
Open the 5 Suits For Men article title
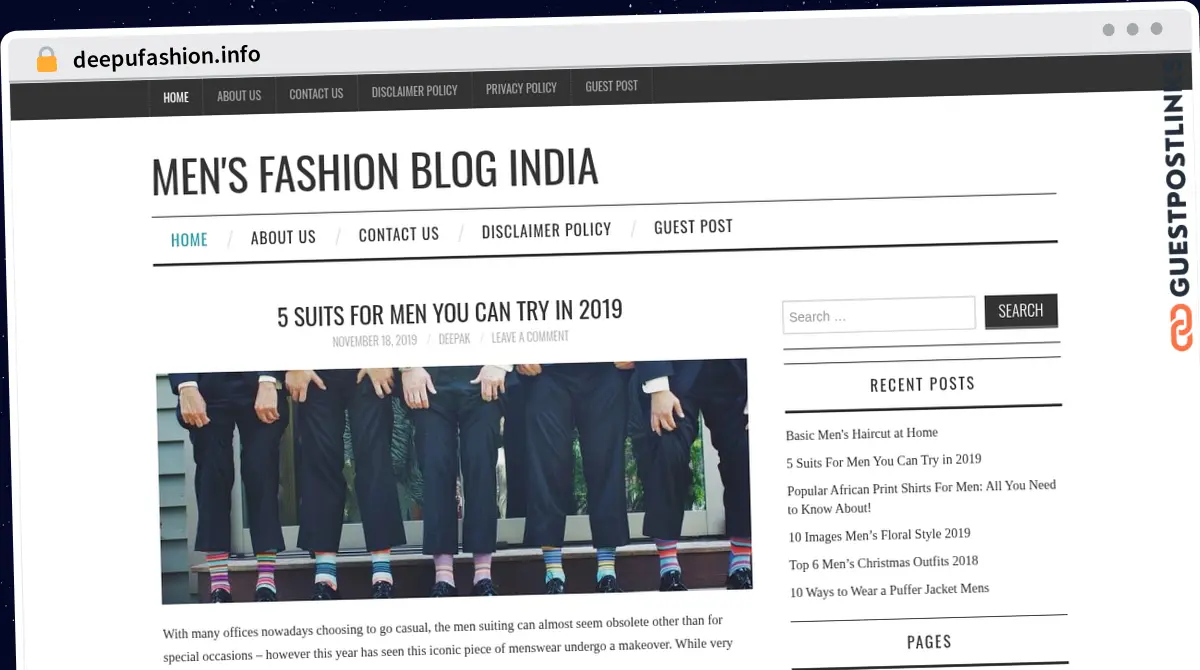click(x=449, y=313)
